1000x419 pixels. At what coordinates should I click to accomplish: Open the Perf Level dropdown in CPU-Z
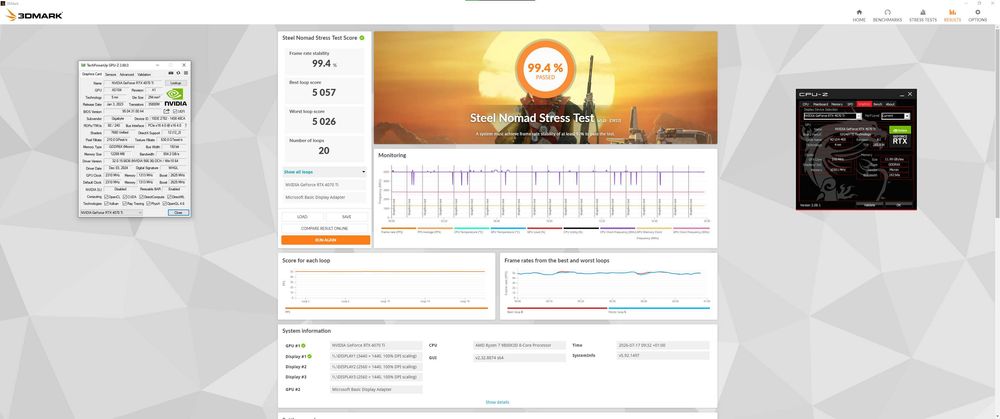pyautogui.click(x=895, y=116)
